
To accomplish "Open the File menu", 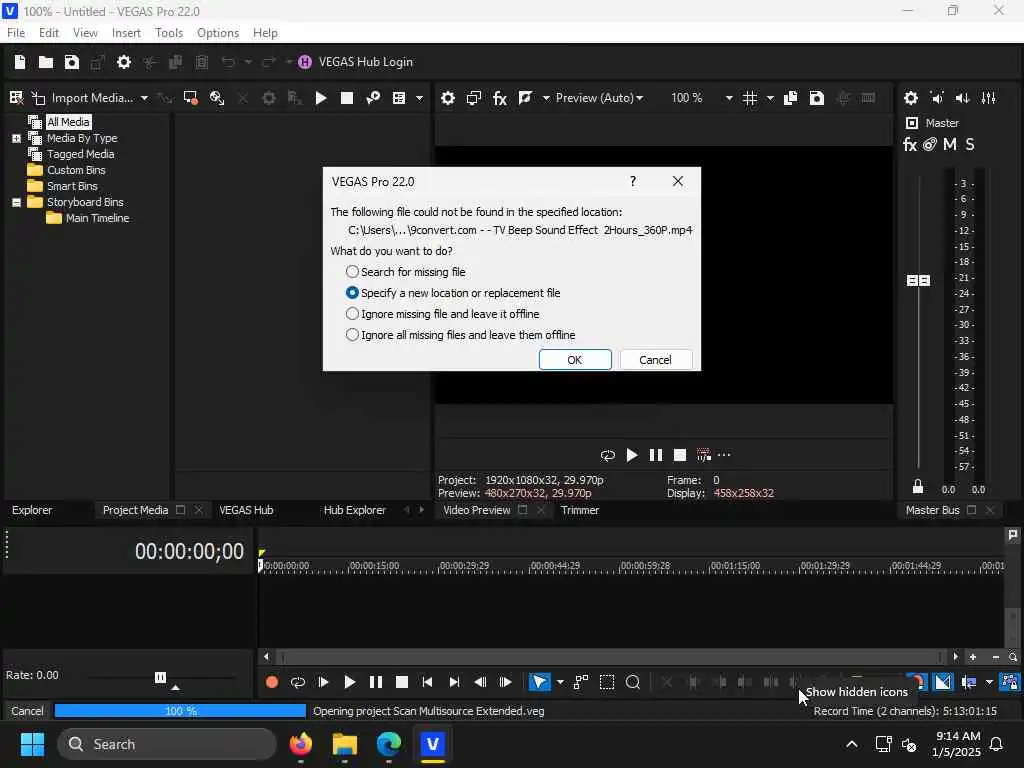I will 16,33.
